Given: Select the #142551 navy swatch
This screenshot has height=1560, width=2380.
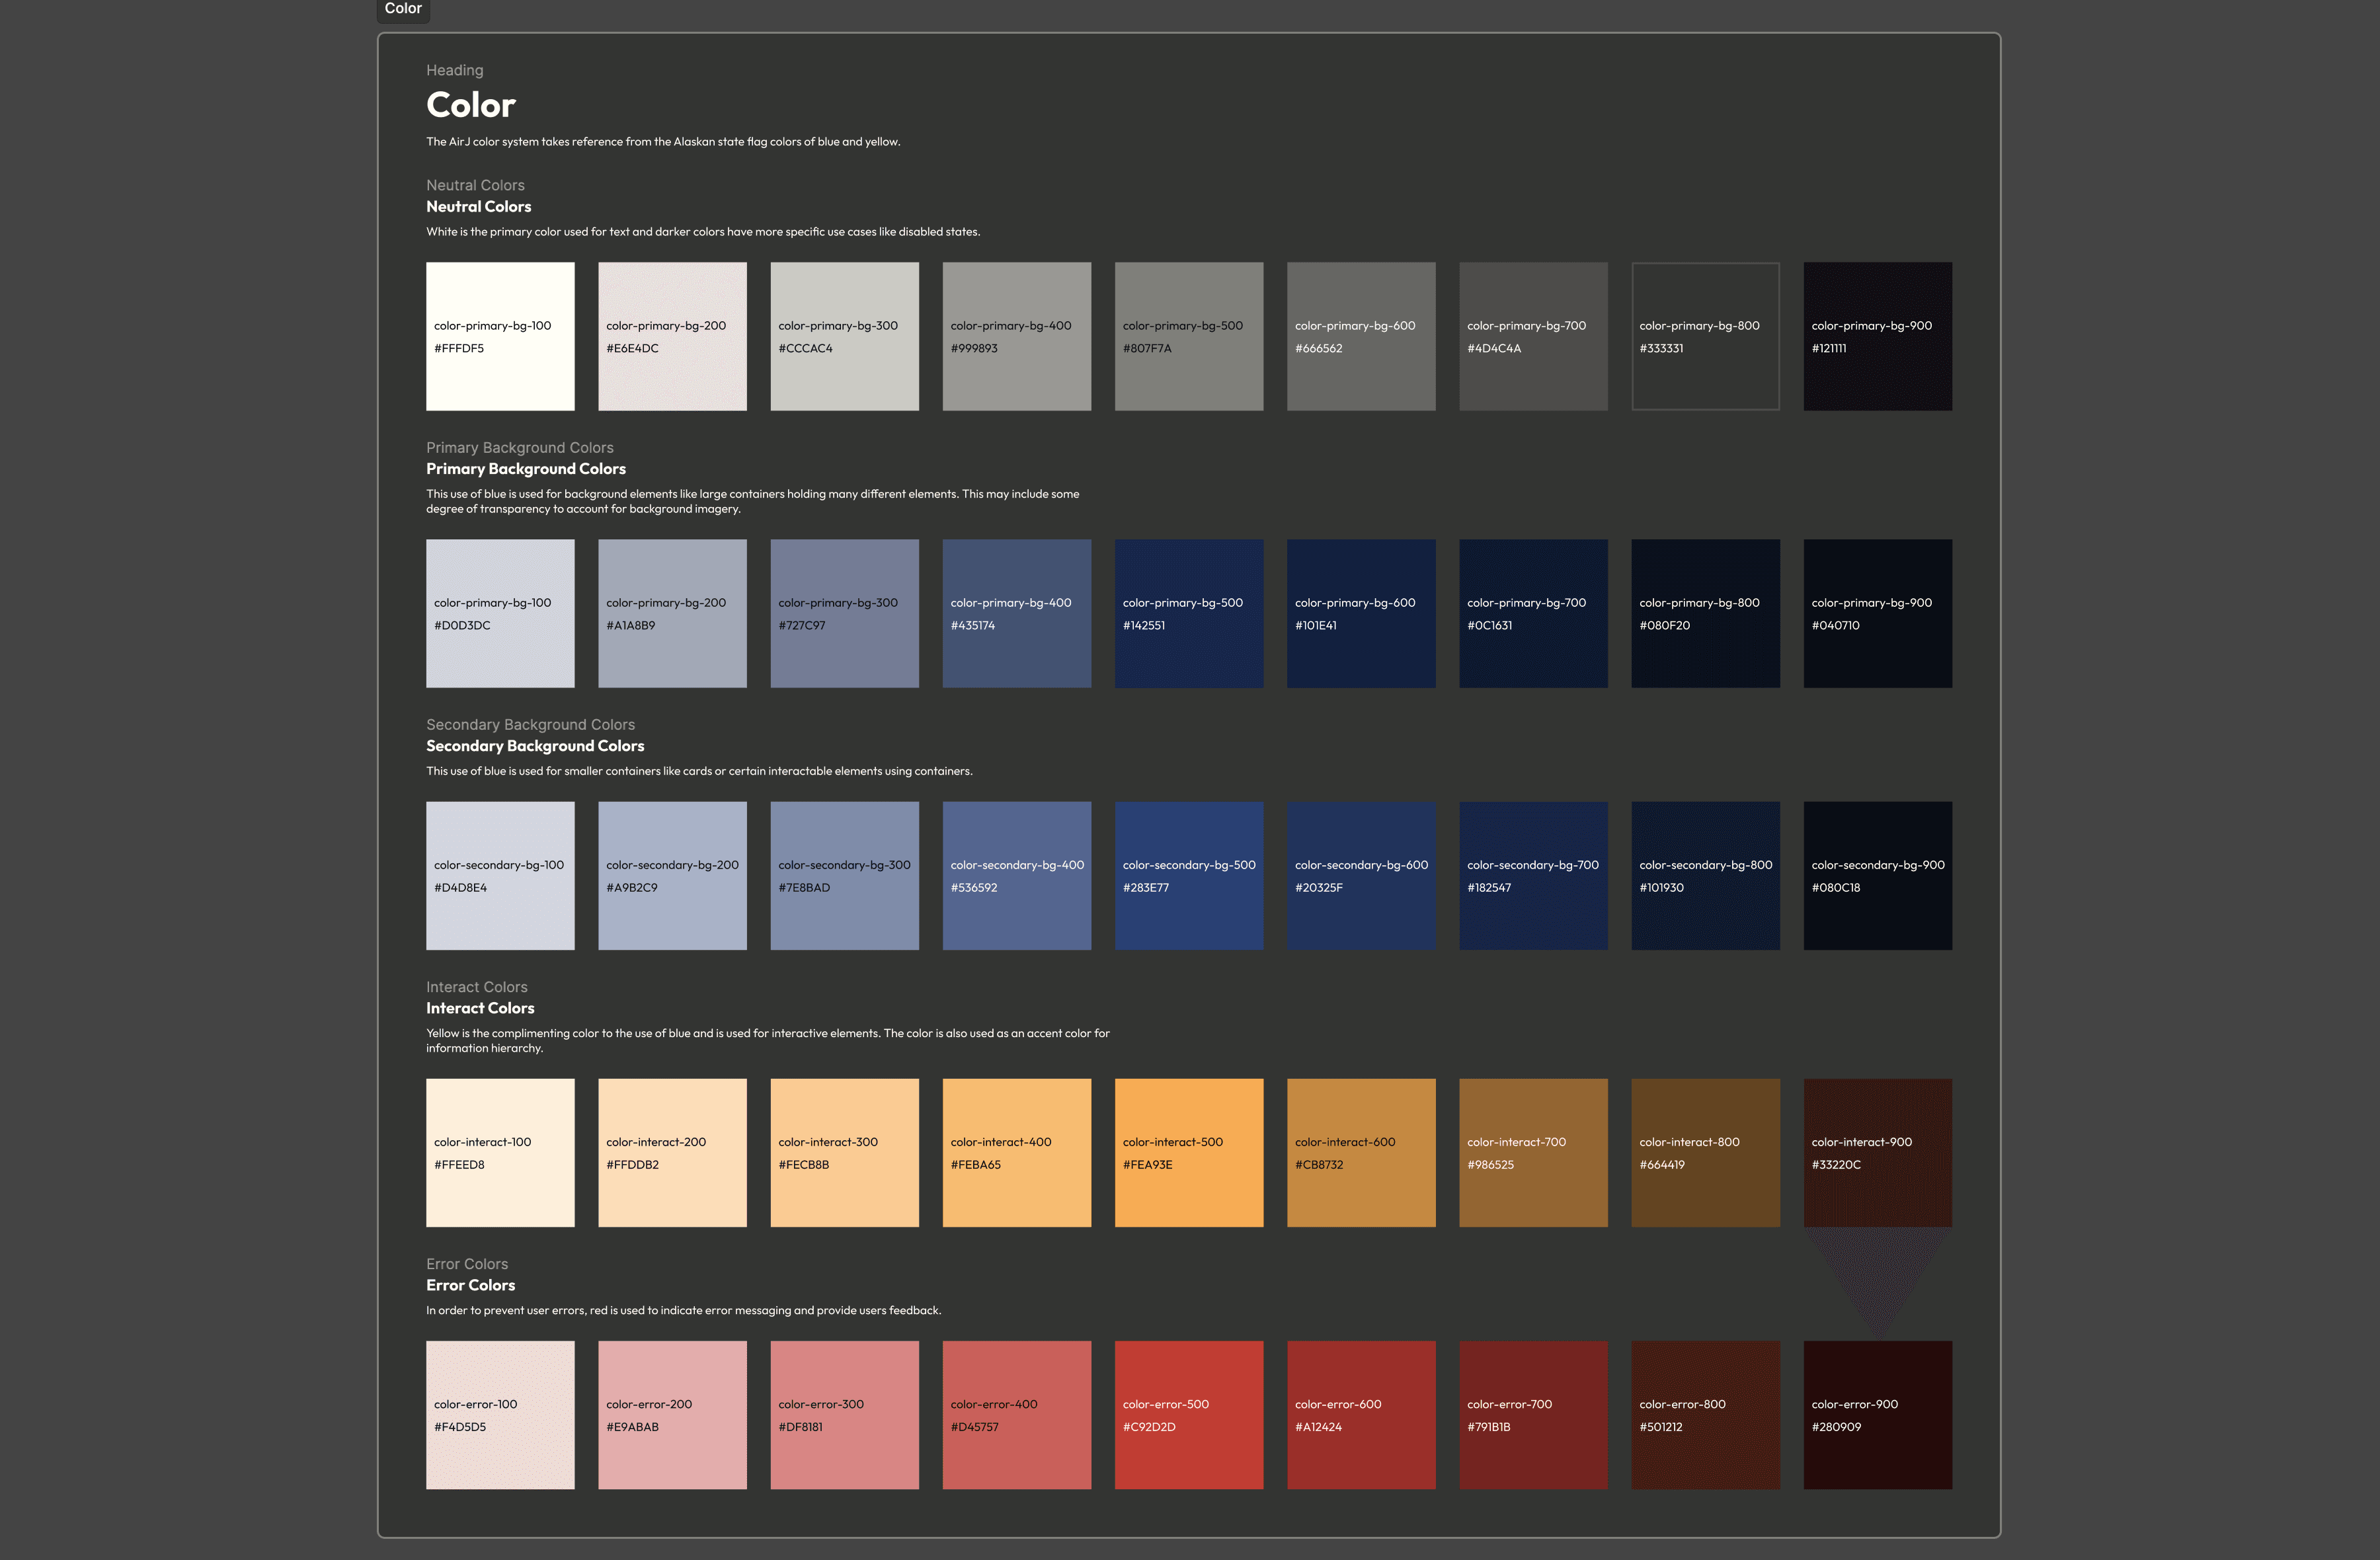Looking at the screenshot, I should click(x=1189, y=614).
